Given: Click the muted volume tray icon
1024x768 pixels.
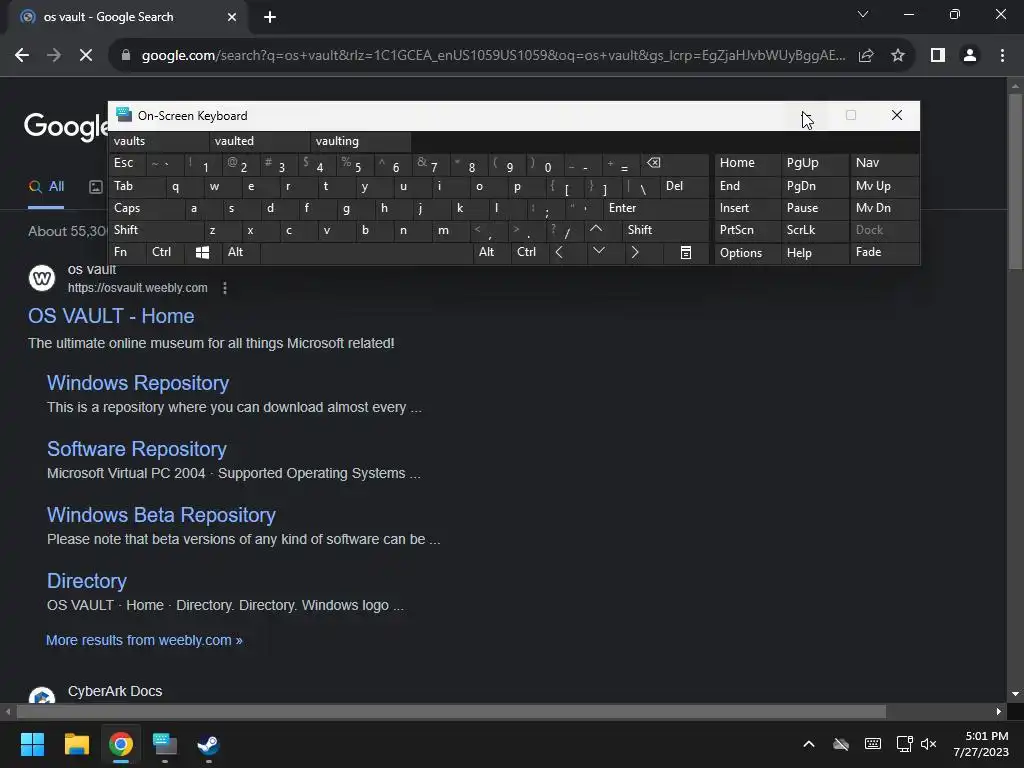Looking at the screenshot, I should click(x=928, y=744).
